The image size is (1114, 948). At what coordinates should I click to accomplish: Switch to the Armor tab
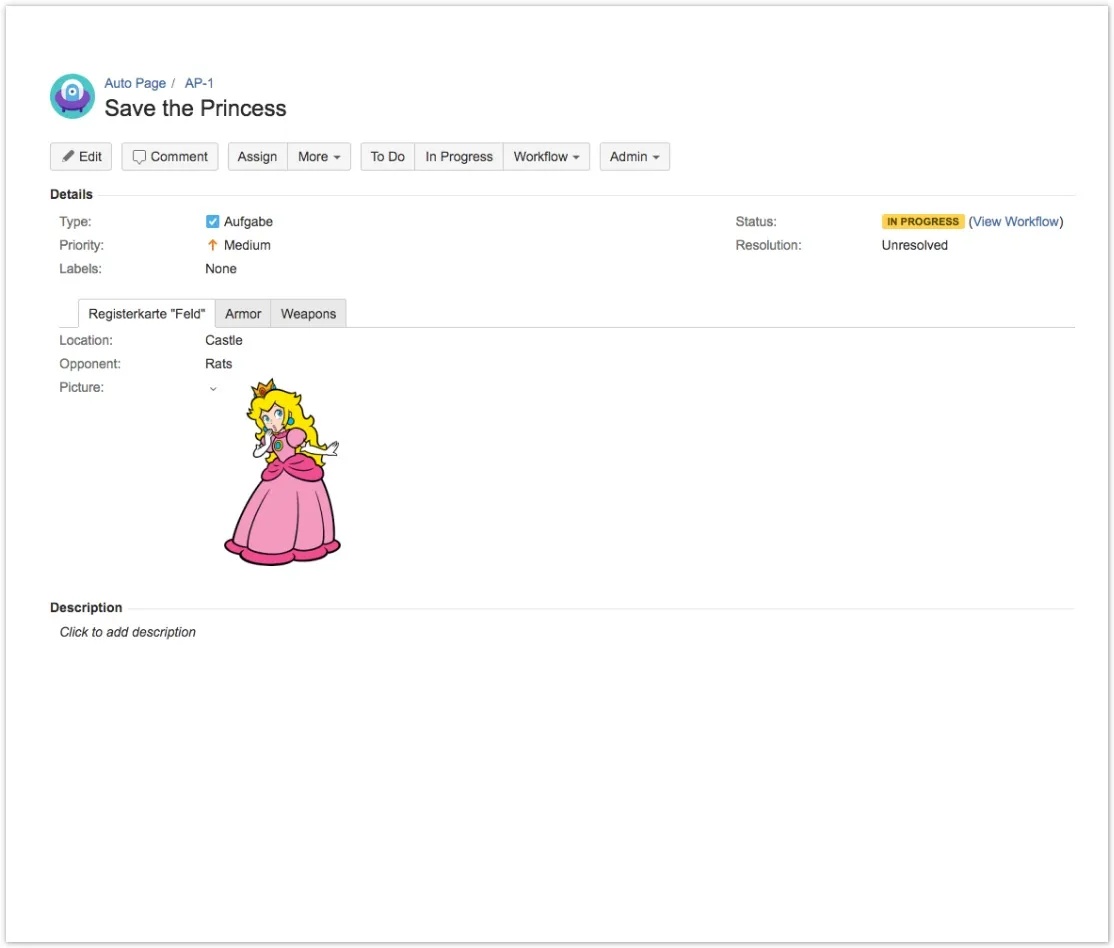(x=243, y=314)
